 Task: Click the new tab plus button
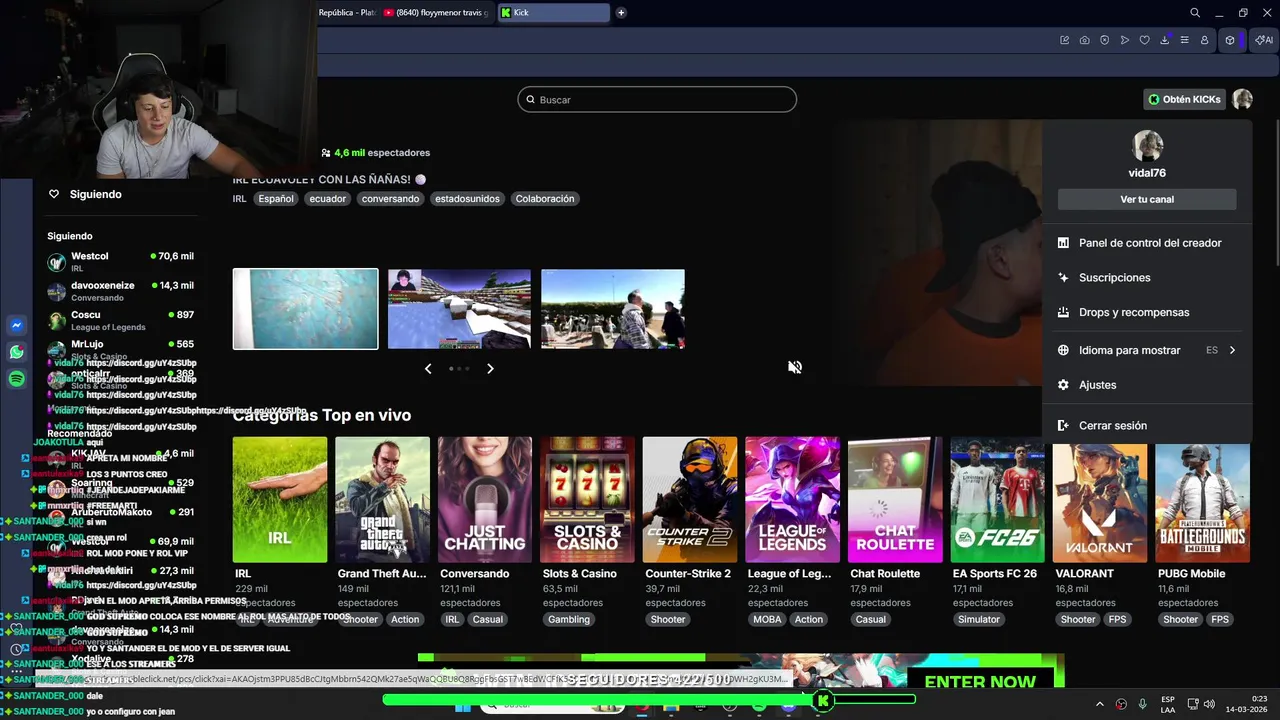click(x=621, y=13)
